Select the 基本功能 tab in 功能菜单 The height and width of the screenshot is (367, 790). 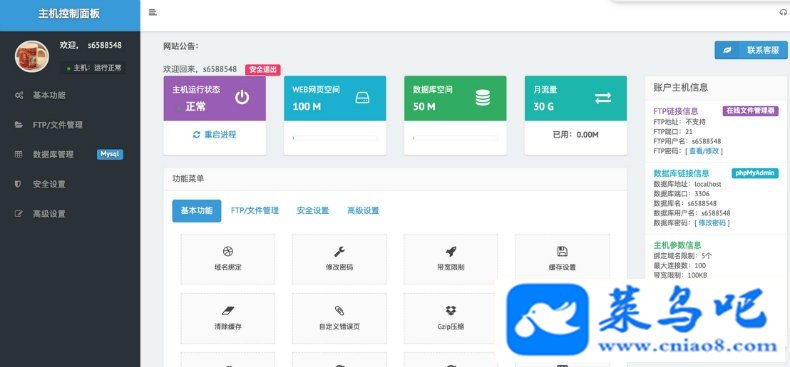(196, 211)
